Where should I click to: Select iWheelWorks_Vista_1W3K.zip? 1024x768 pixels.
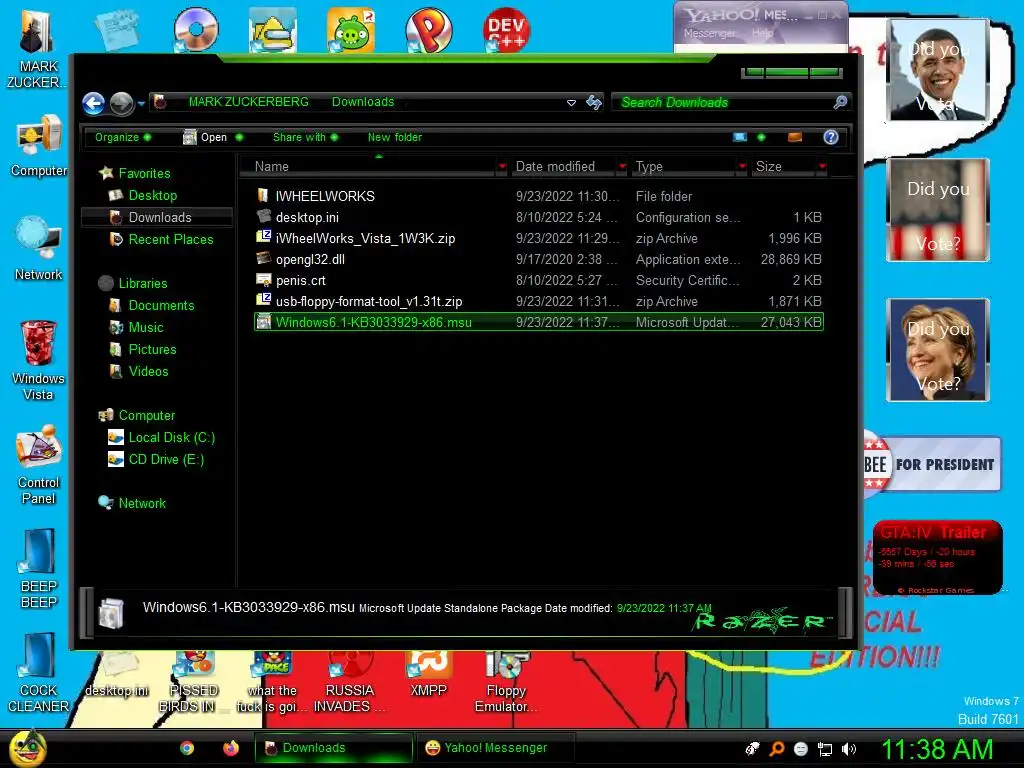(x=539, y=238)
